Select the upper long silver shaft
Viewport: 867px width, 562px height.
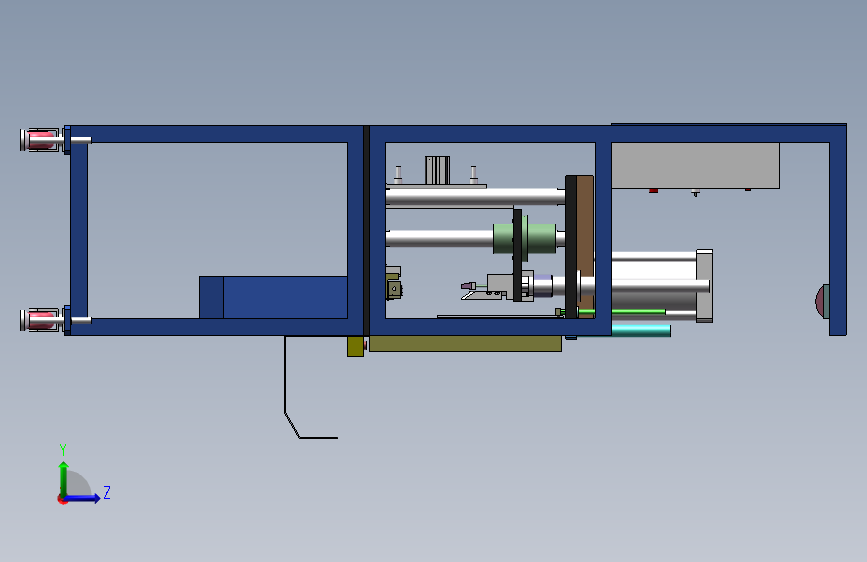point(475,197)
